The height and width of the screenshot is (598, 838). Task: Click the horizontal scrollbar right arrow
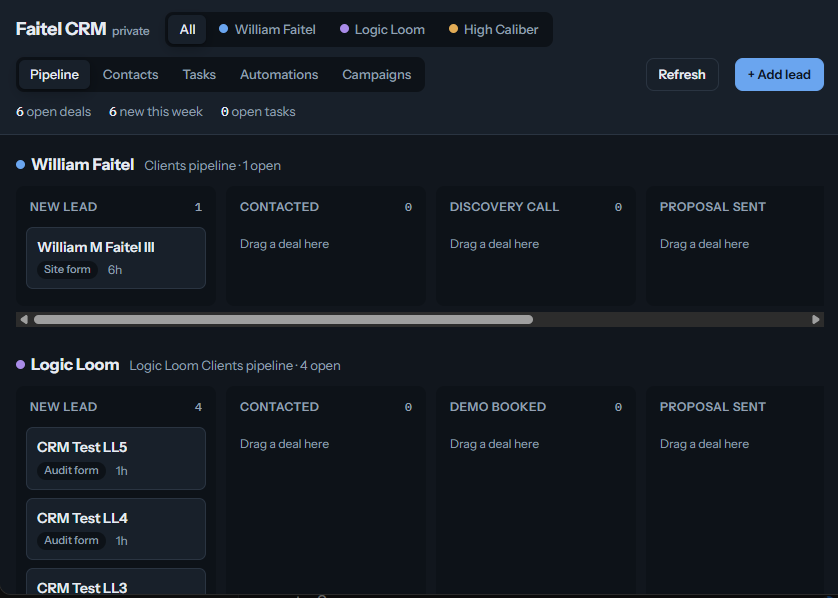(x=816, y=320)
